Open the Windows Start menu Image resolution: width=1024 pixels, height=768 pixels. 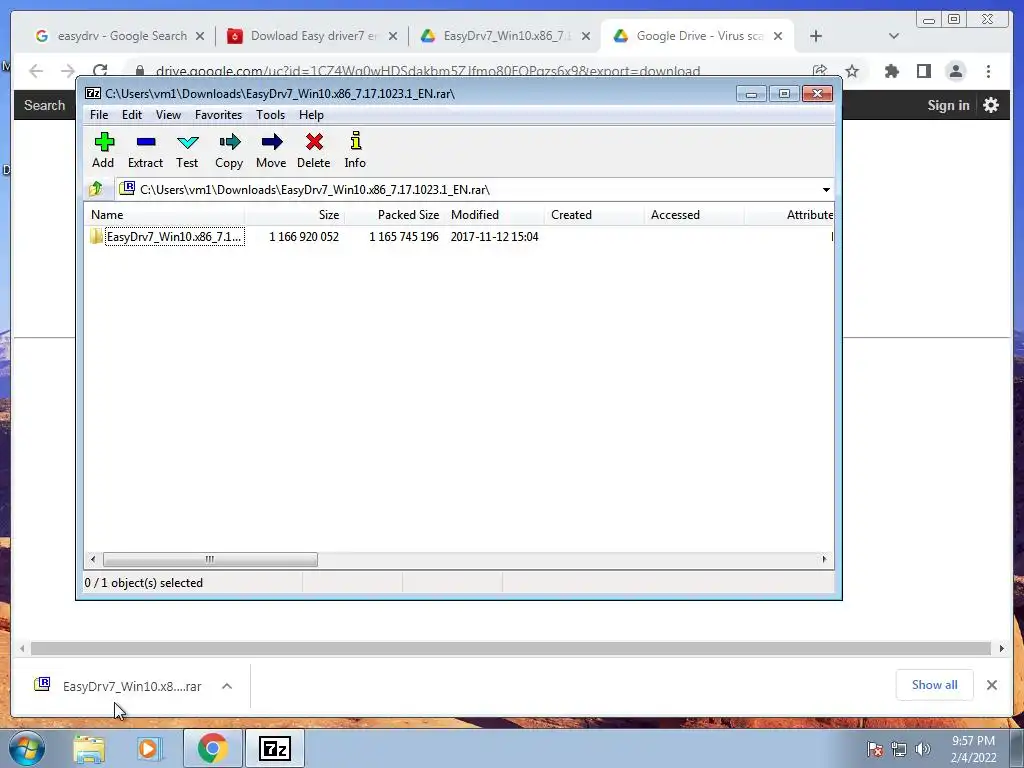tap(27, 748)
